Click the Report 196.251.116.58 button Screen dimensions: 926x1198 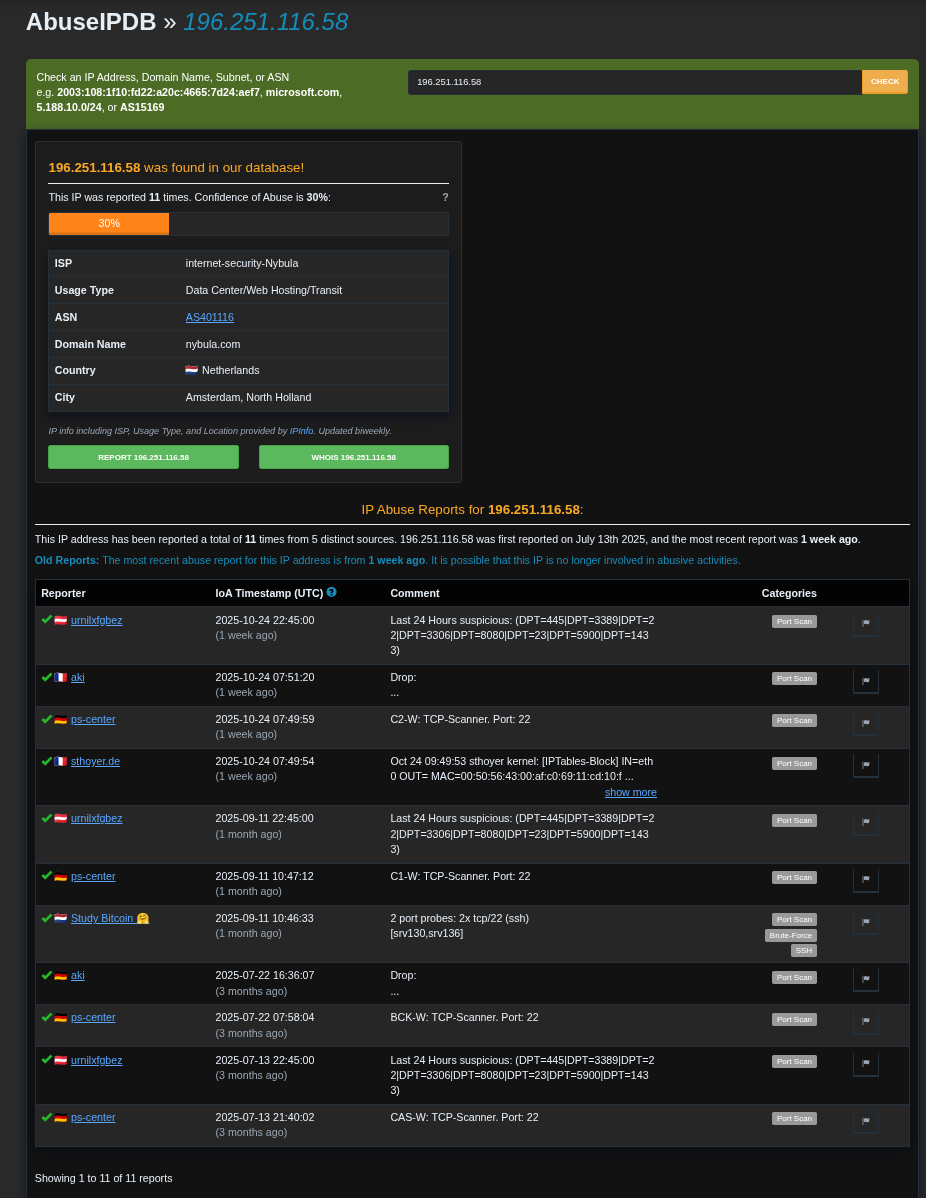coord(143,457)
